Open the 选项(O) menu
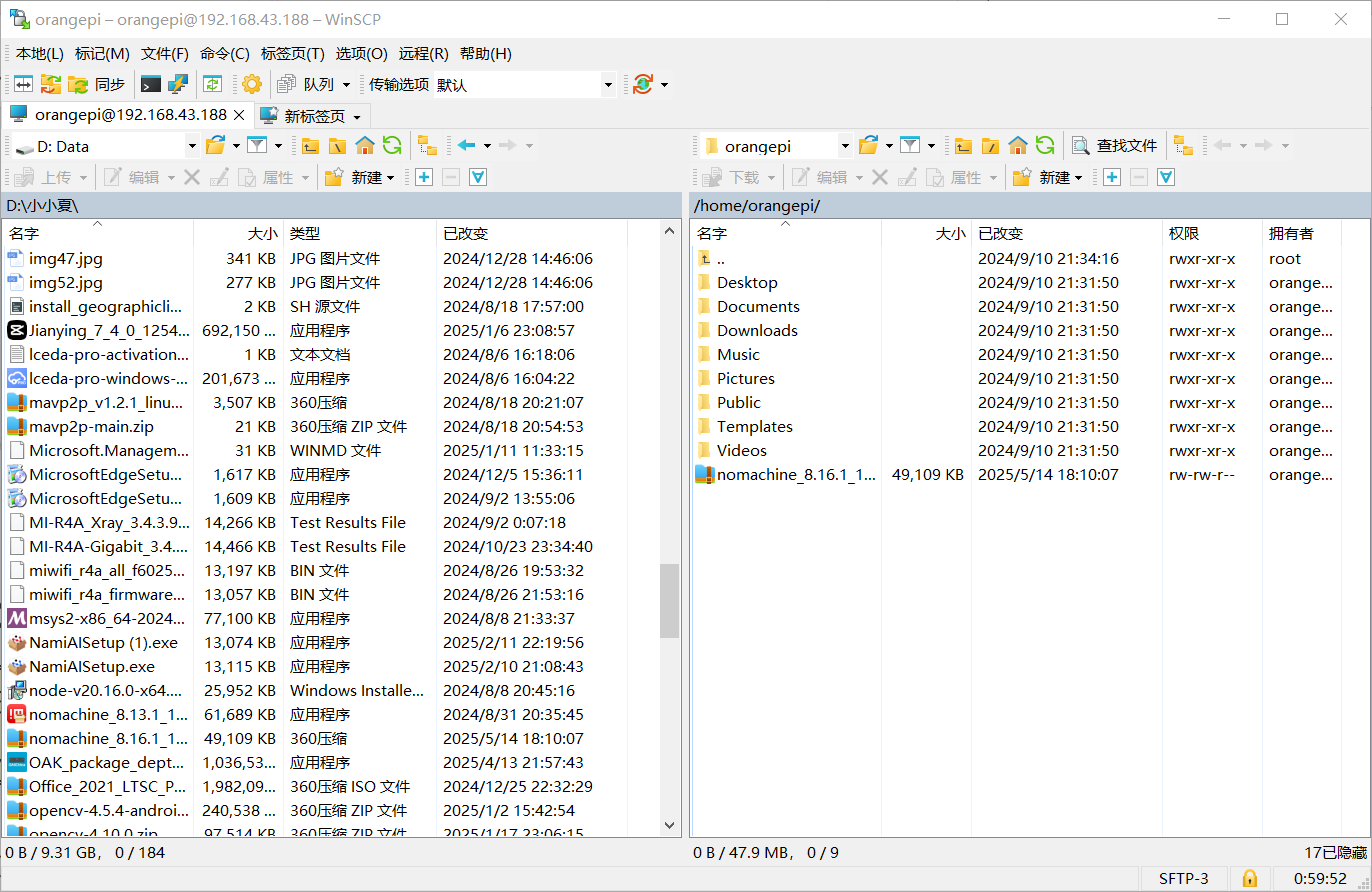This screenshot has width=1372, height=892. click(x=361, y=54)
